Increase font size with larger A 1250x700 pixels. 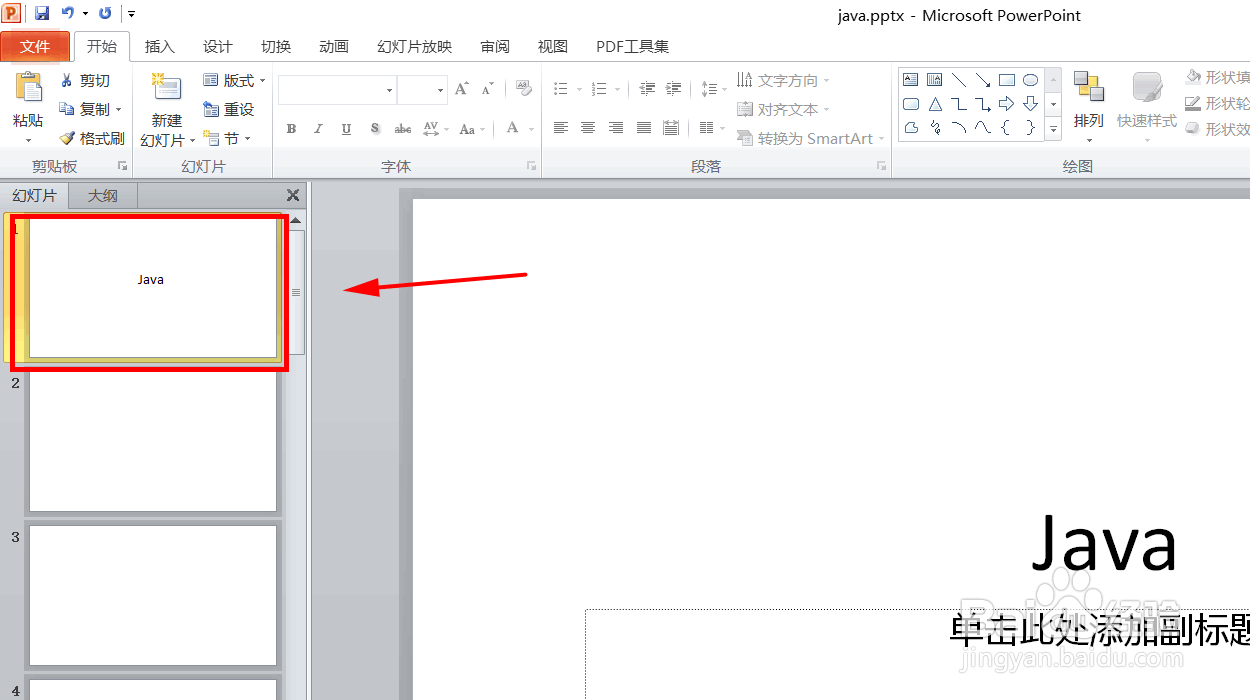(x=461, y=89)
